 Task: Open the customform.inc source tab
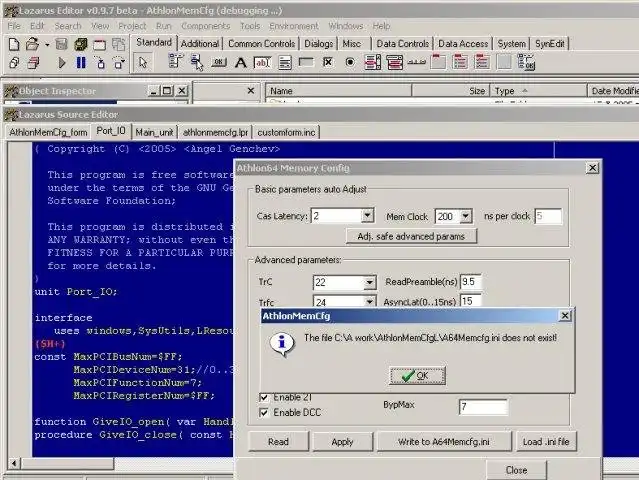[x=286, y=132]
